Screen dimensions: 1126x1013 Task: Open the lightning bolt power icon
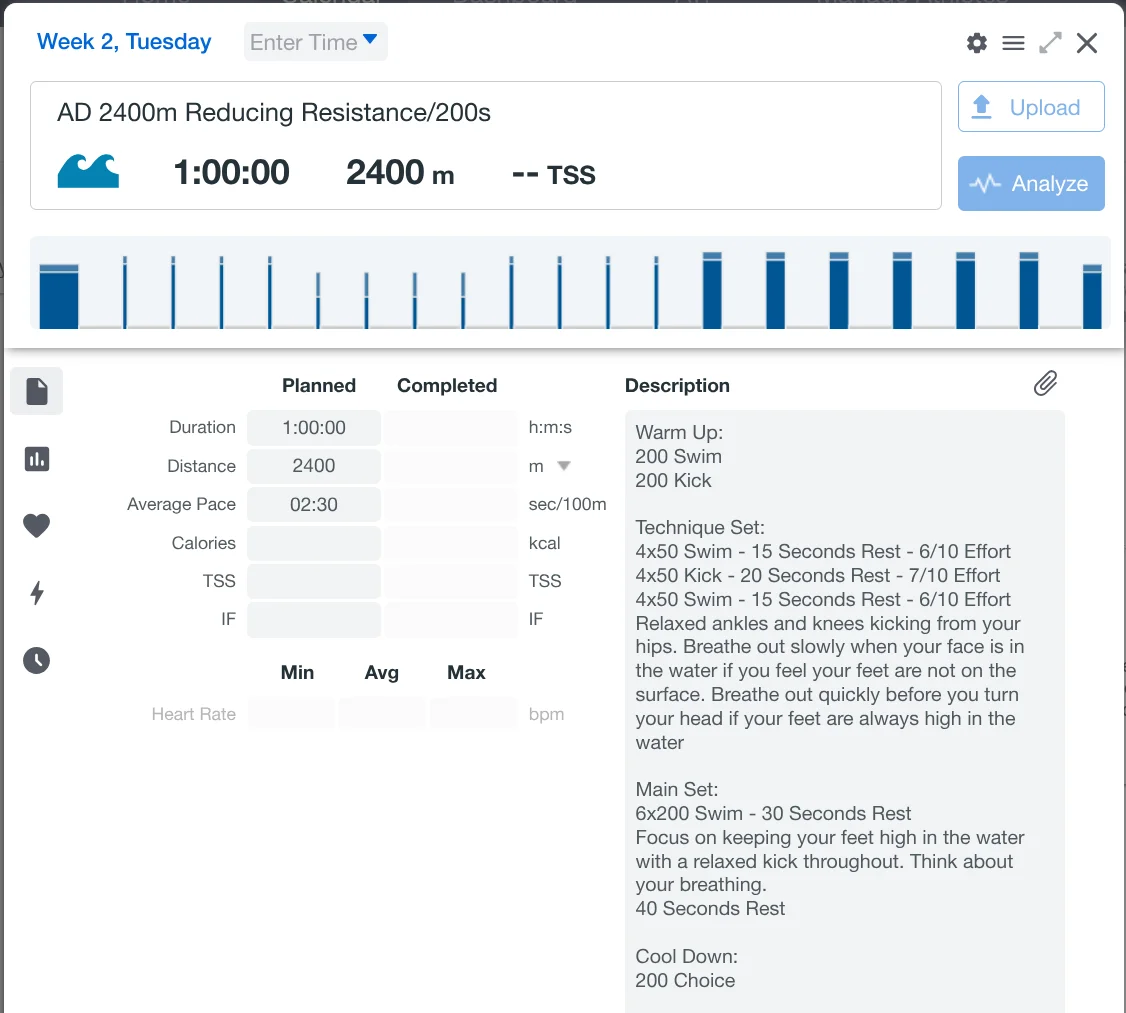(37, 593)
